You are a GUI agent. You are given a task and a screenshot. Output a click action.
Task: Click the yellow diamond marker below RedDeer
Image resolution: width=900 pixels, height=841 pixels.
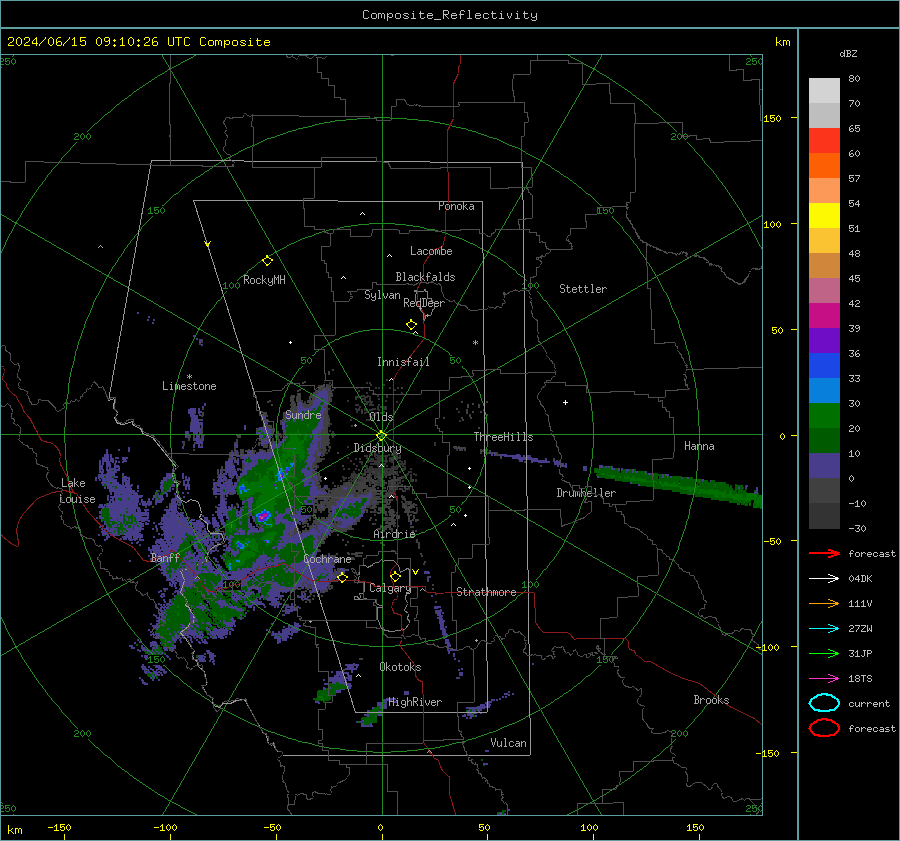pos(411,325)
